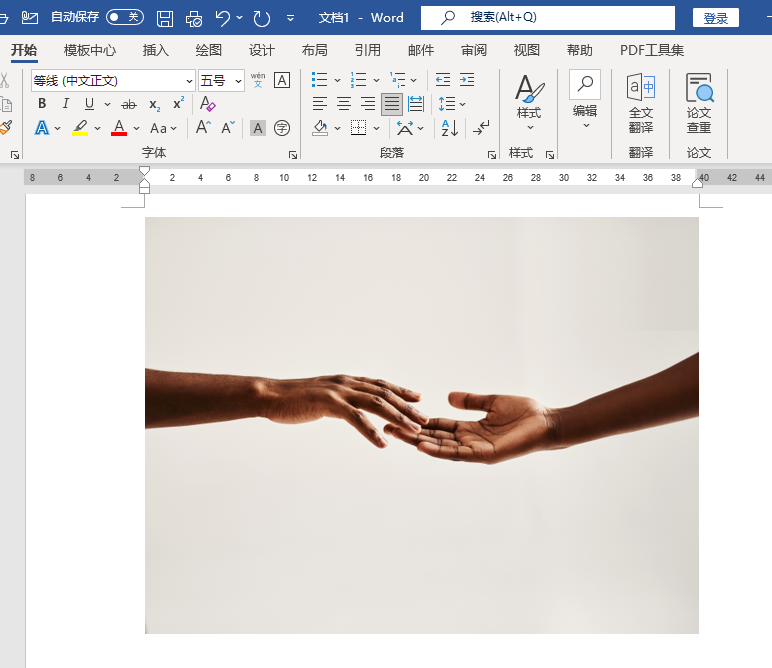Open the 邮件 tab
The height and width of the screenshot is (668, 772).
(421, 50)
